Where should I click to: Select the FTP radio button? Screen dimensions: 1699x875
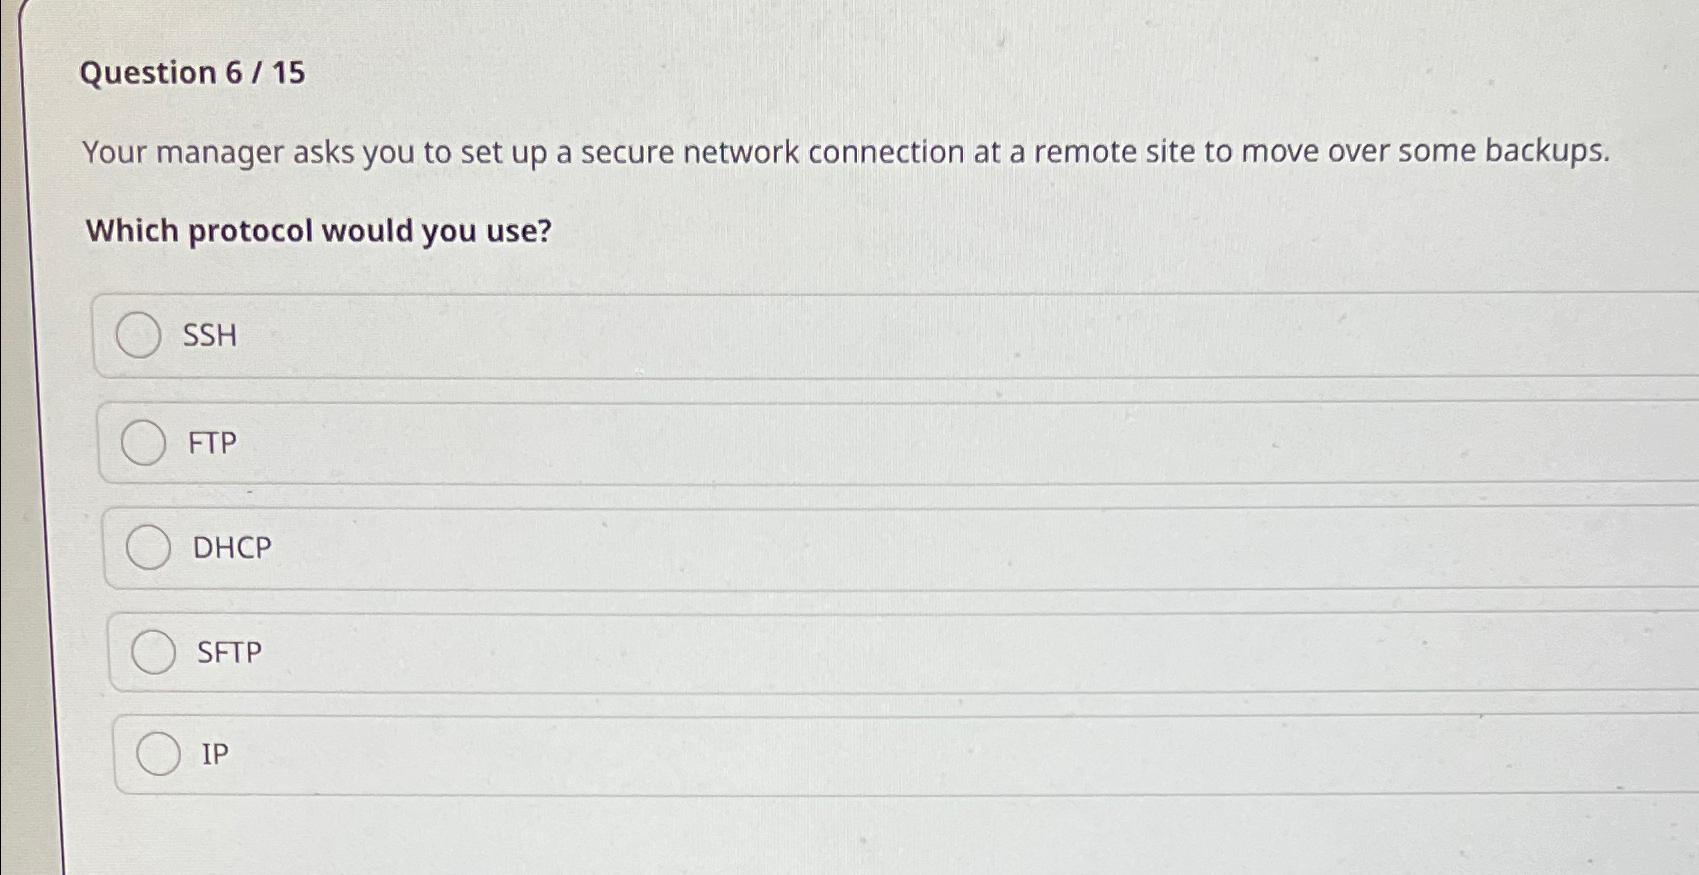click(x=145, y=443)
